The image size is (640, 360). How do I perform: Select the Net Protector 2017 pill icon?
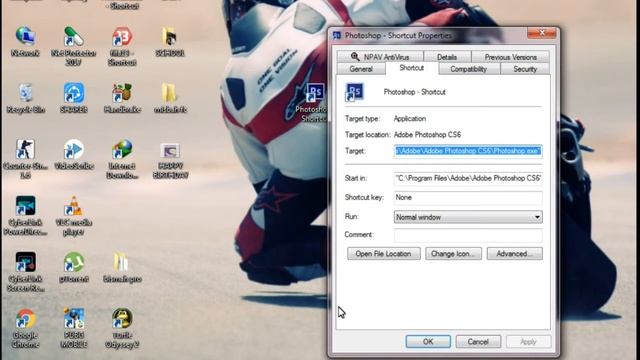tap(73, 36)
